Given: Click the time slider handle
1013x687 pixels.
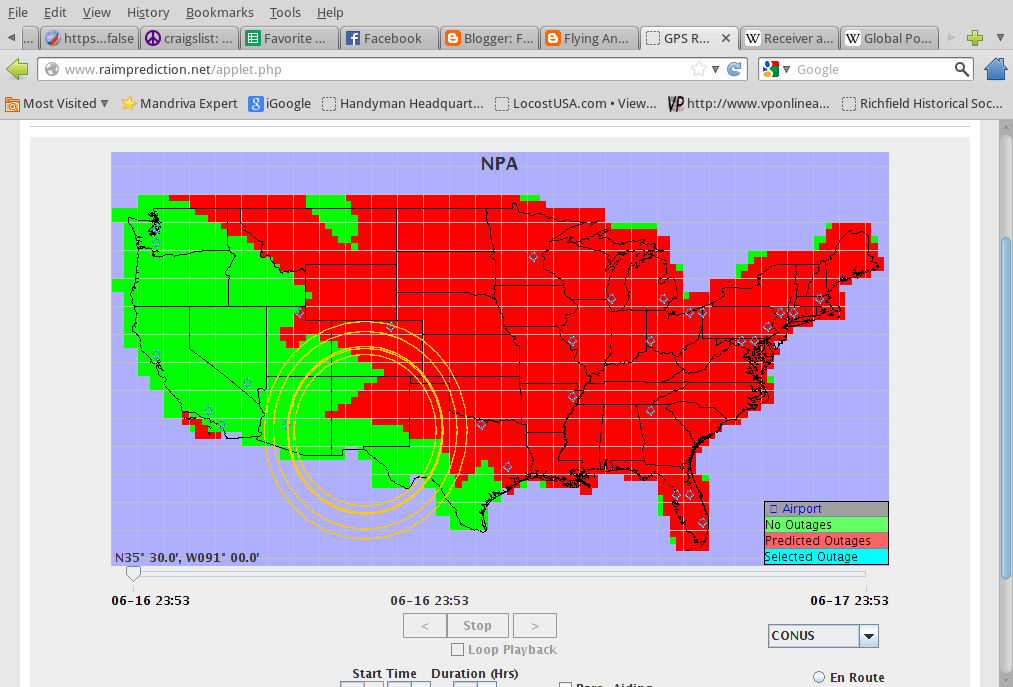Looking at the screenshot, I should [133, 573].
